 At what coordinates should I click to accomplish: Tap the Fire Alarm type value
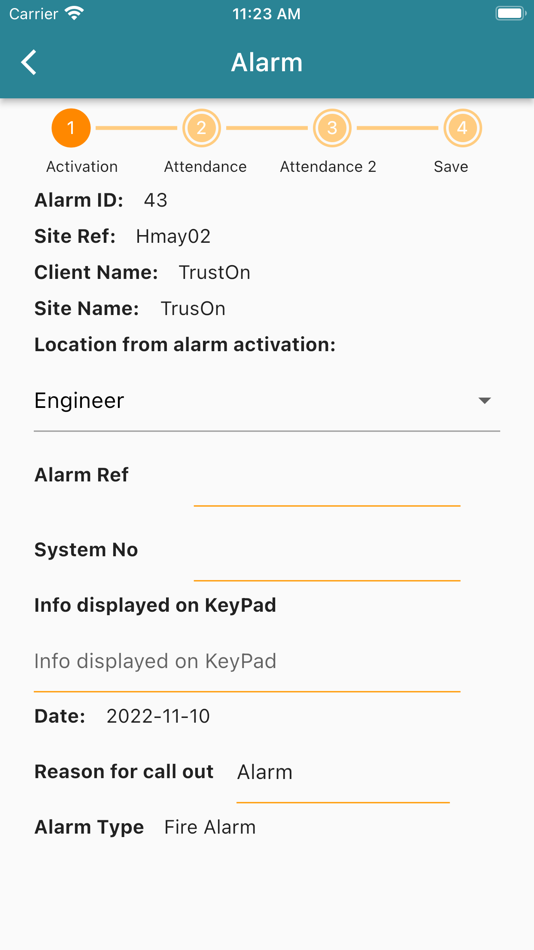tap(210, 827)
